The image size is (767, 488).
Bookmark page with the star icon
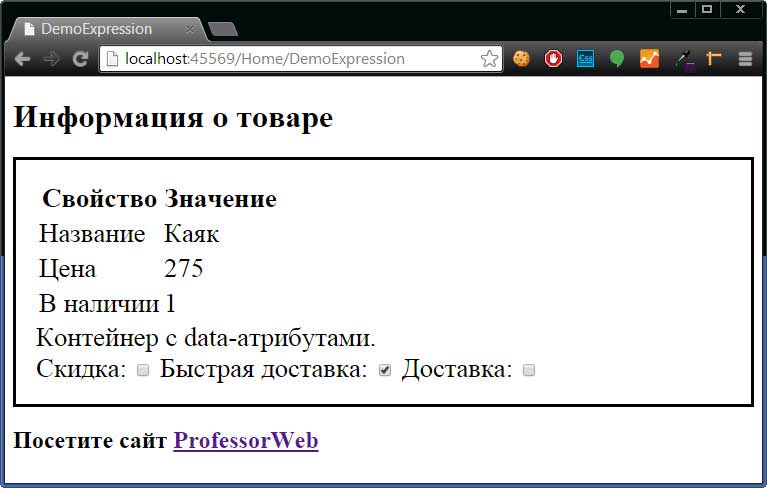[x=489, y=59]
